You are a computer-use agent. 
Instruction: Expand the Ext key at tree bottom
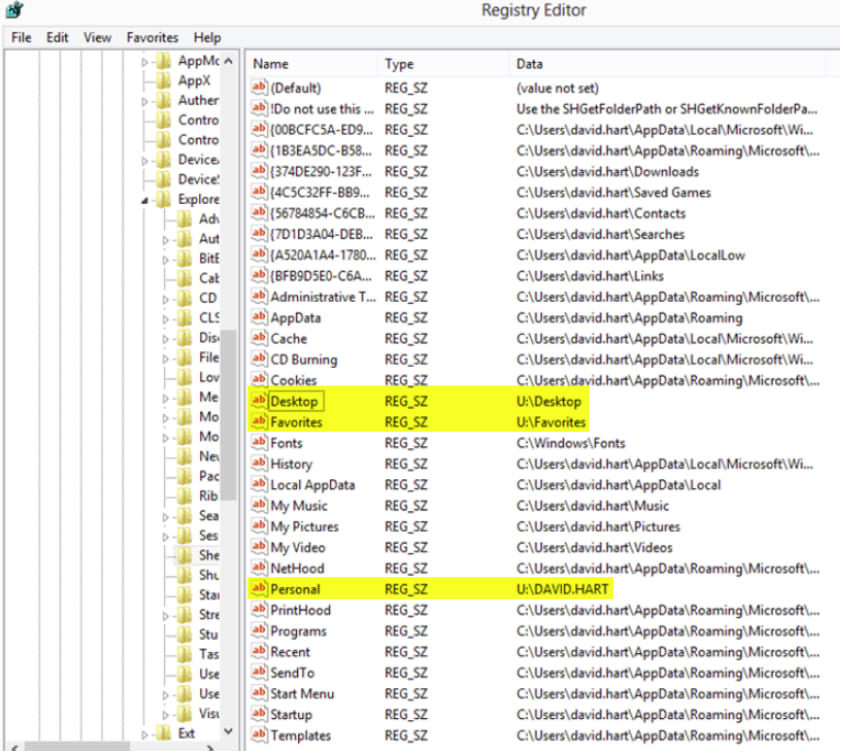point(144,734)
